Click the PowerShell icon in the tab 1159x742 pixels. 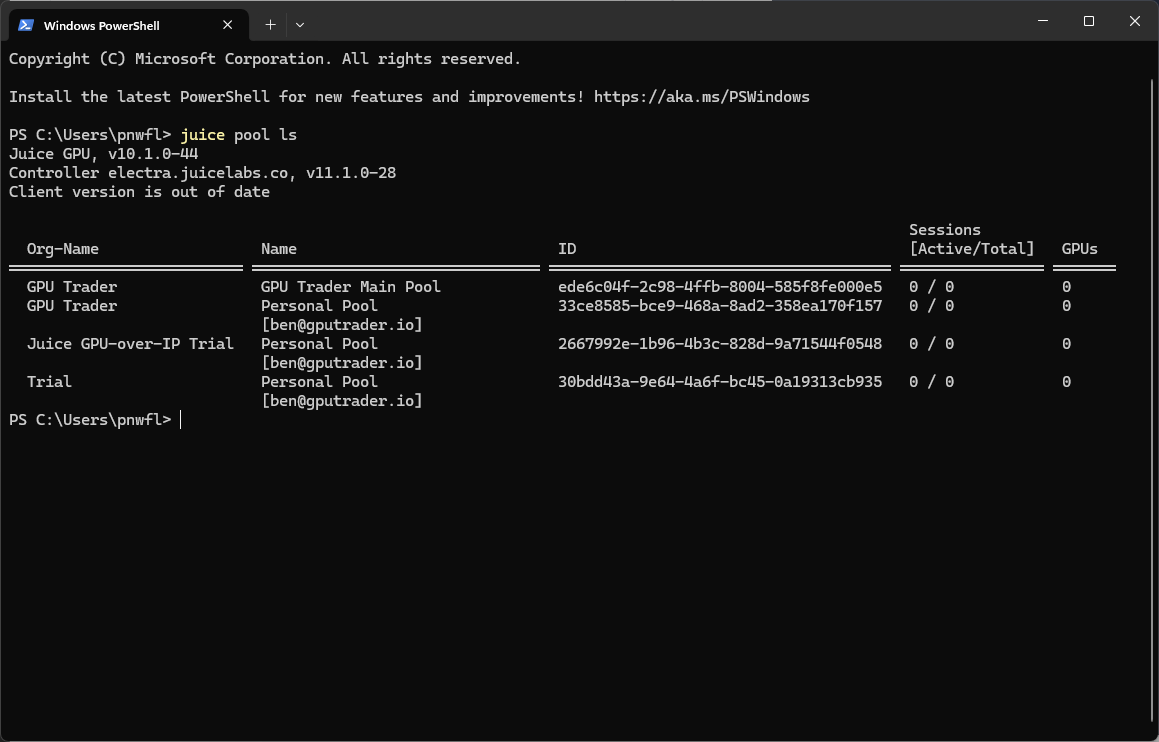tap(26, 25)
